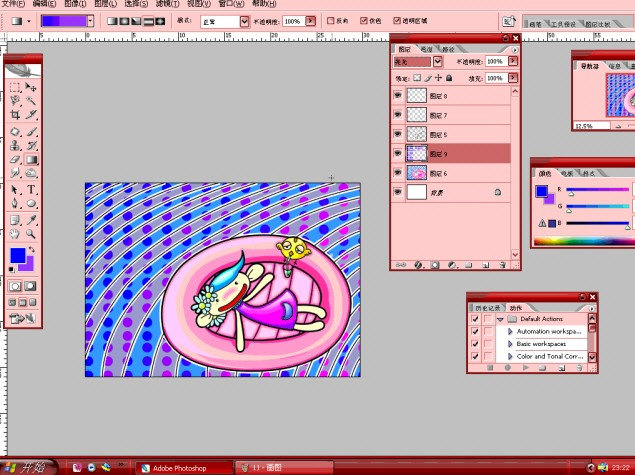Select the Eyedropper tool

pyautogui.click(x=31, y=220)
